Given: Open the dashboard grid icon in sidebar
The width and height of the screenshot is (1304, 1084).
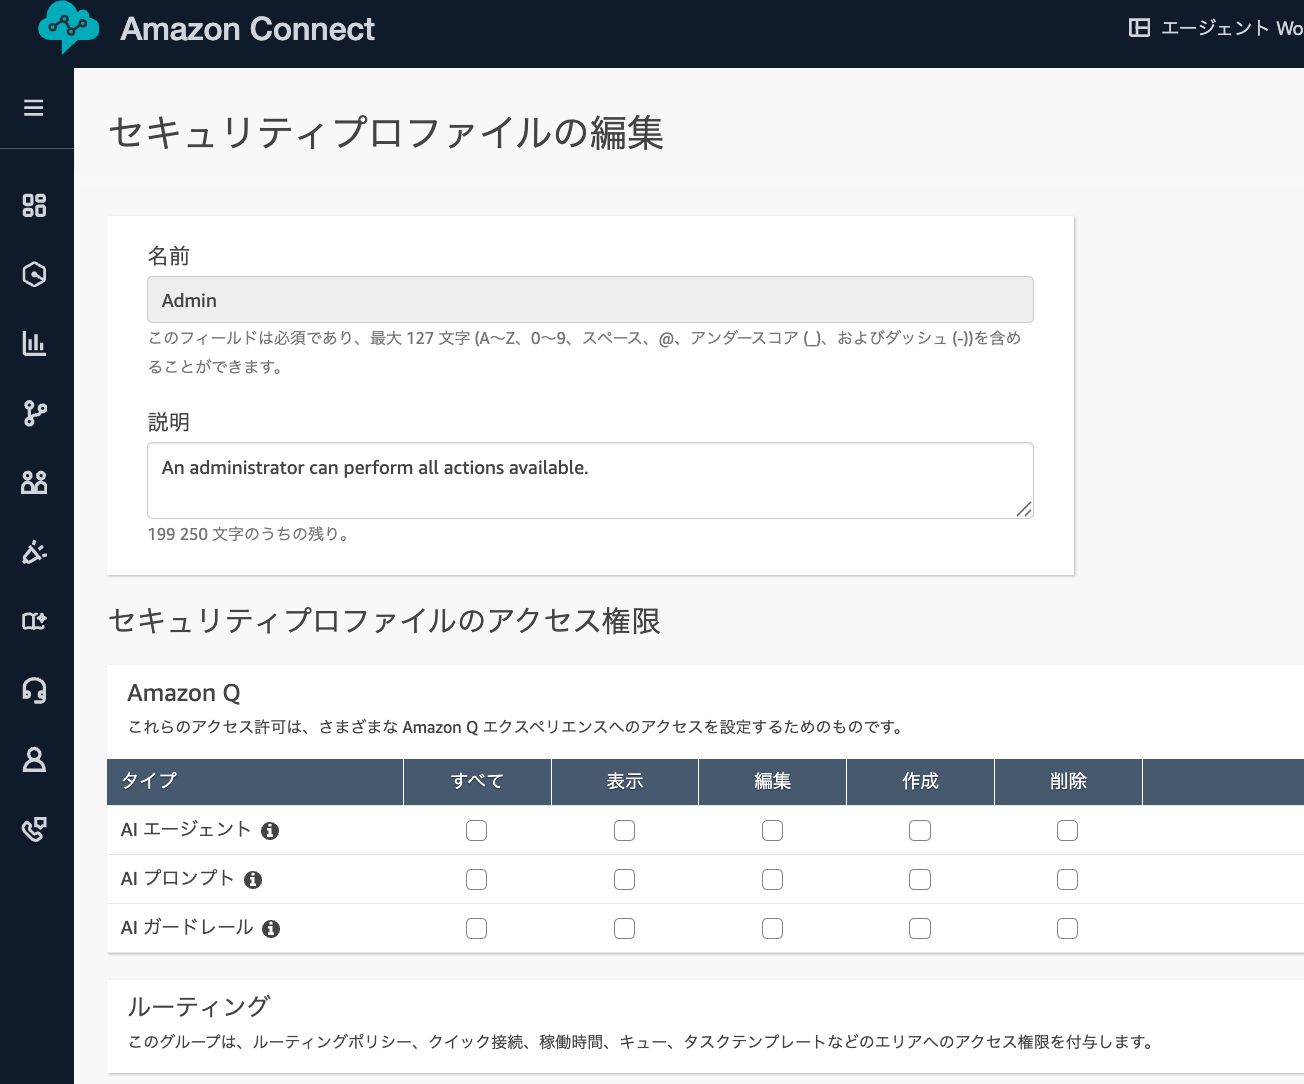Looking at the screenshot, I should [x=34, y=205].
